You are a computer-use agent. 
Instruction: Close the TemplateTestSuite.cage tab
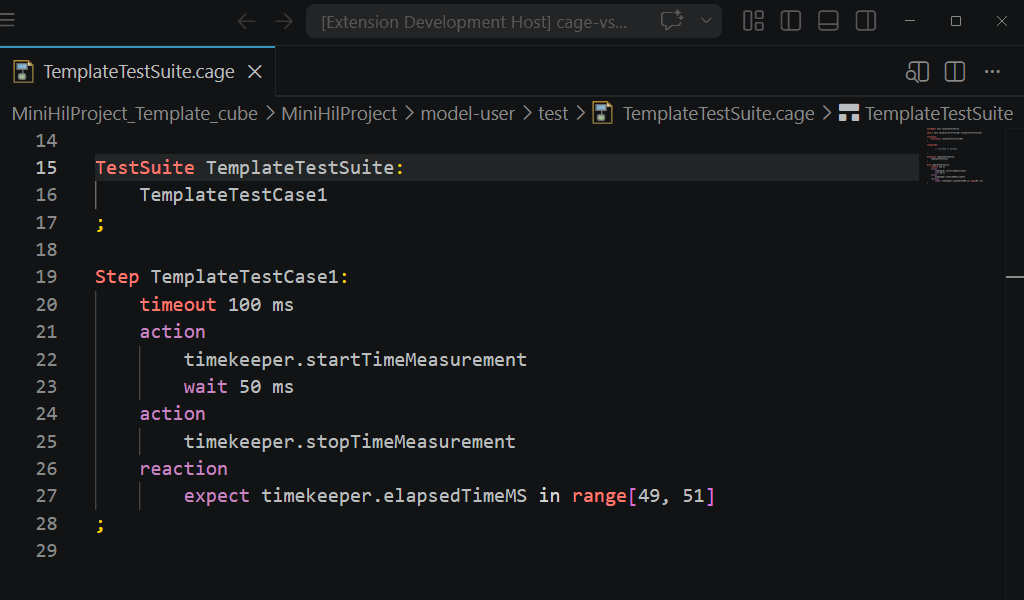255,71
